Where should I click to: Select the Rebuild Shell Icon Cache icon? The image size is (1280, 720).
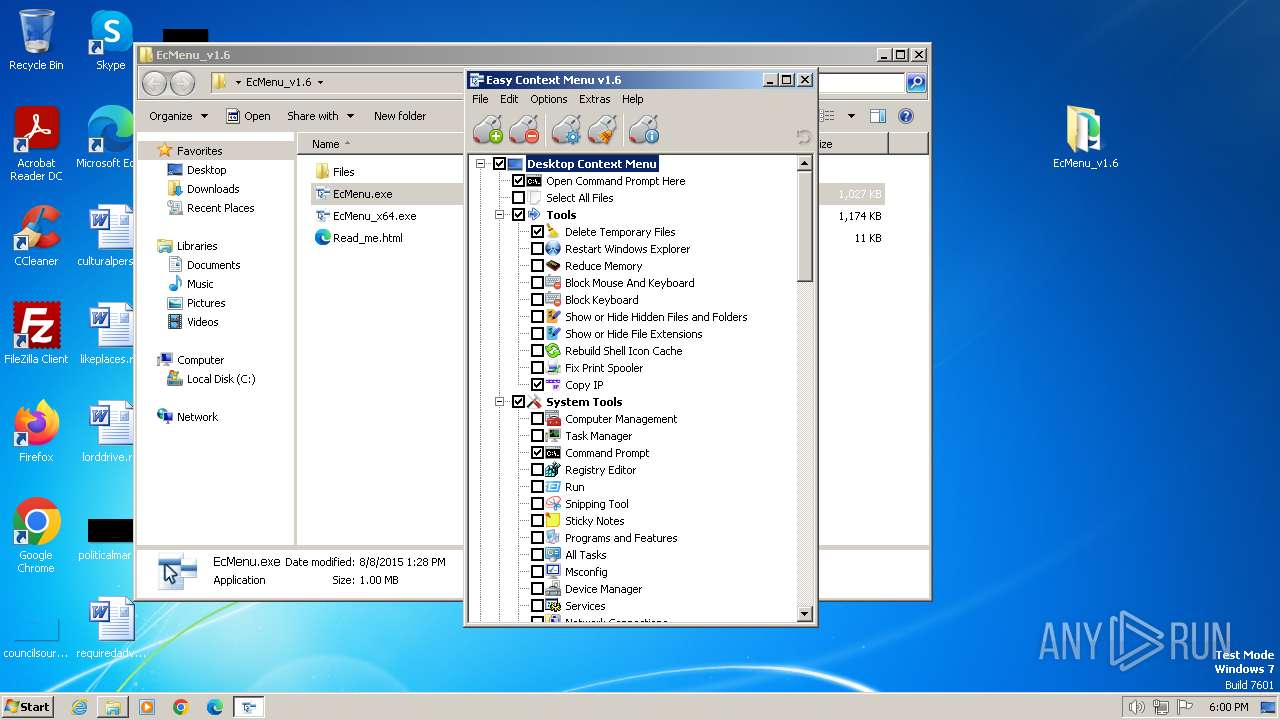point(553,351)
